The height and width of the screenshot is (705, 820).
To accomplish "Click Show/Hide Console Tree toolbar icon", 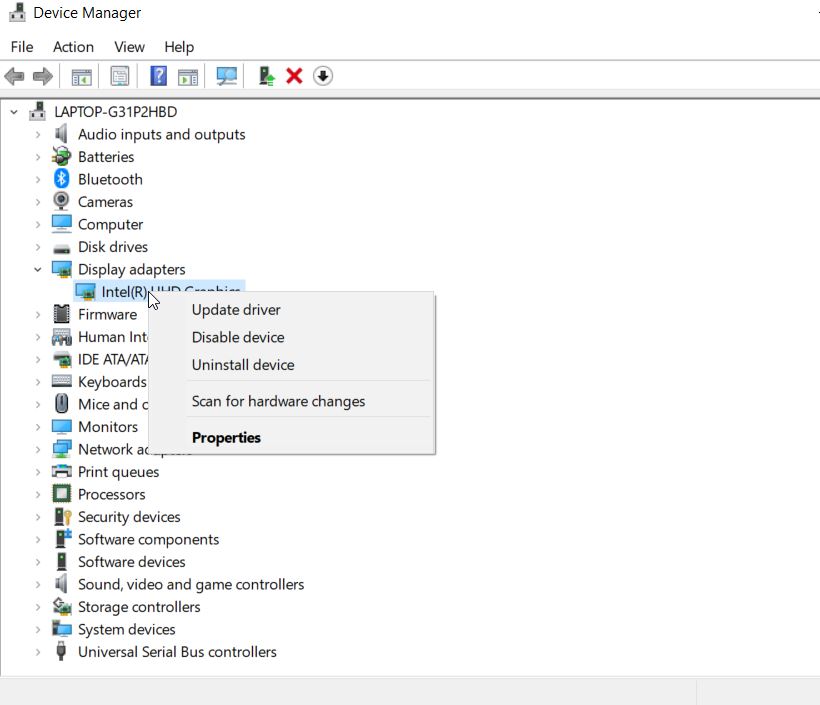I will (x=82, y=77).
